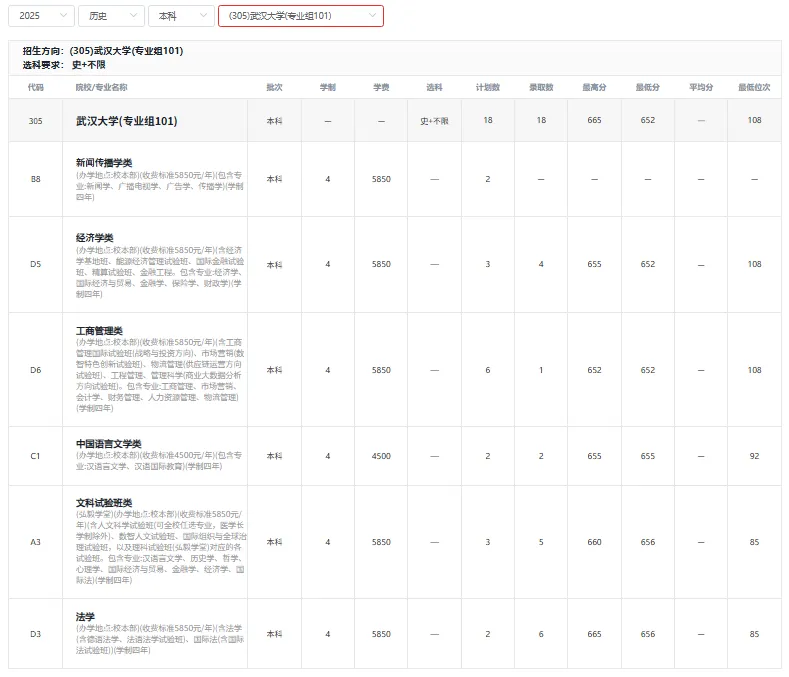The height and width of the screenshot is (677, 789).
Task: Open the 本科 level dropdown
Action: 181,16
